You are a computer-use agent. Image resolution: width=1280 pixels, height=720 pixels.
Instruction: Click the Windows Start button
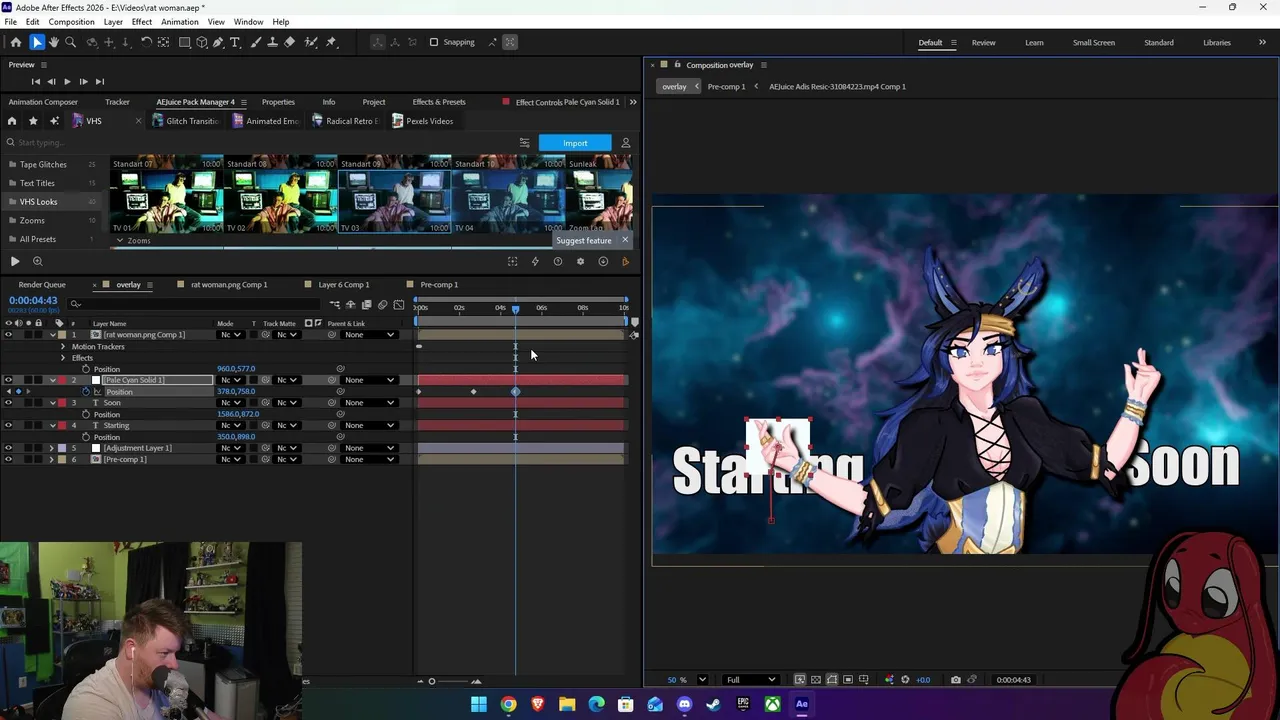click(x=479, y=704)
